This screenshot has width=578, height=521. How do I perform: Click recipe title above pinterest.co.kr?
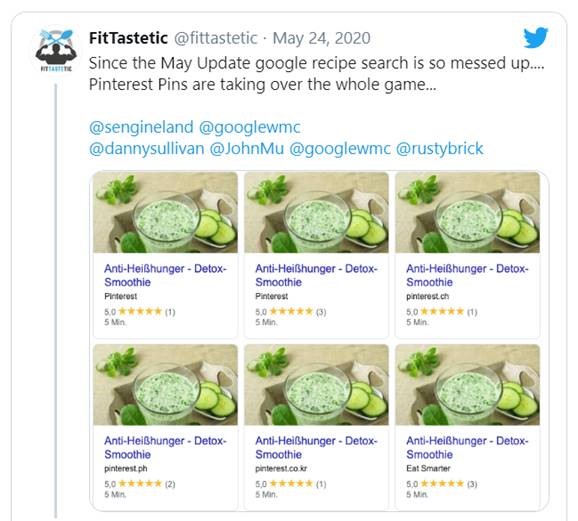click(x=316, y=447)
